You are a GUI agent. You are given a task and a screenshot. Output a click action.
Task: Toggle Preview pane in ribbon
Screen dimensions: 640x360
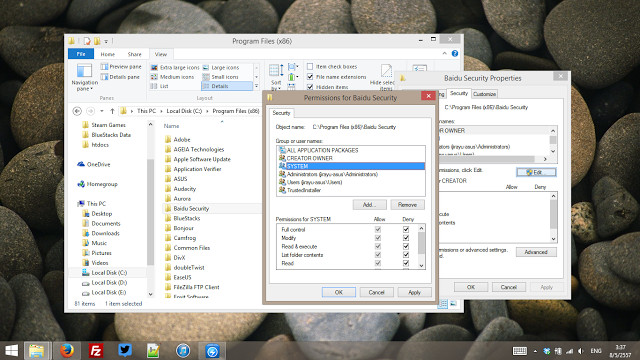(121, 67)
